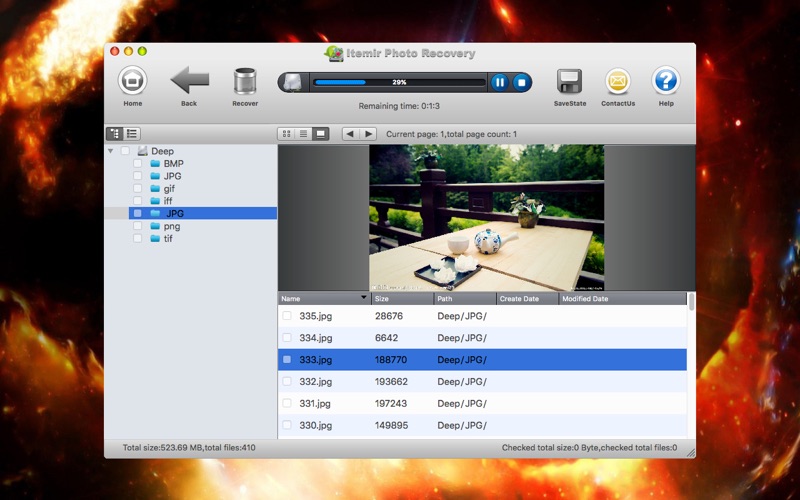Image resolution: width=800 pixels, height=500 pixels.
Task: Check the BMP folder checkbox
Action: [x=137, y=163]
